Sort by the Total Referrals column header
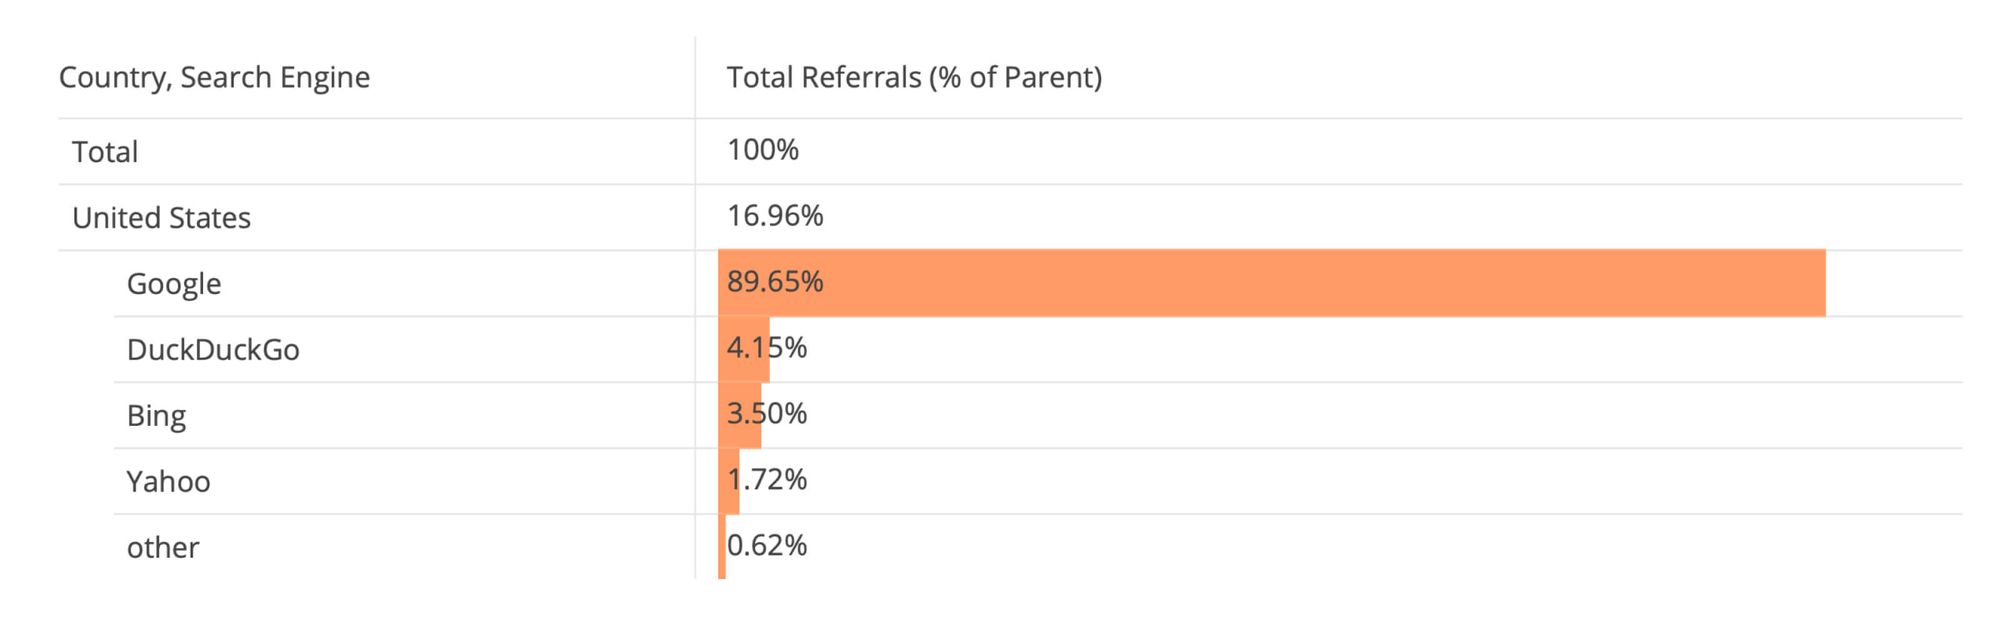Screen dimensions: 2000x618 pos(914,78)
